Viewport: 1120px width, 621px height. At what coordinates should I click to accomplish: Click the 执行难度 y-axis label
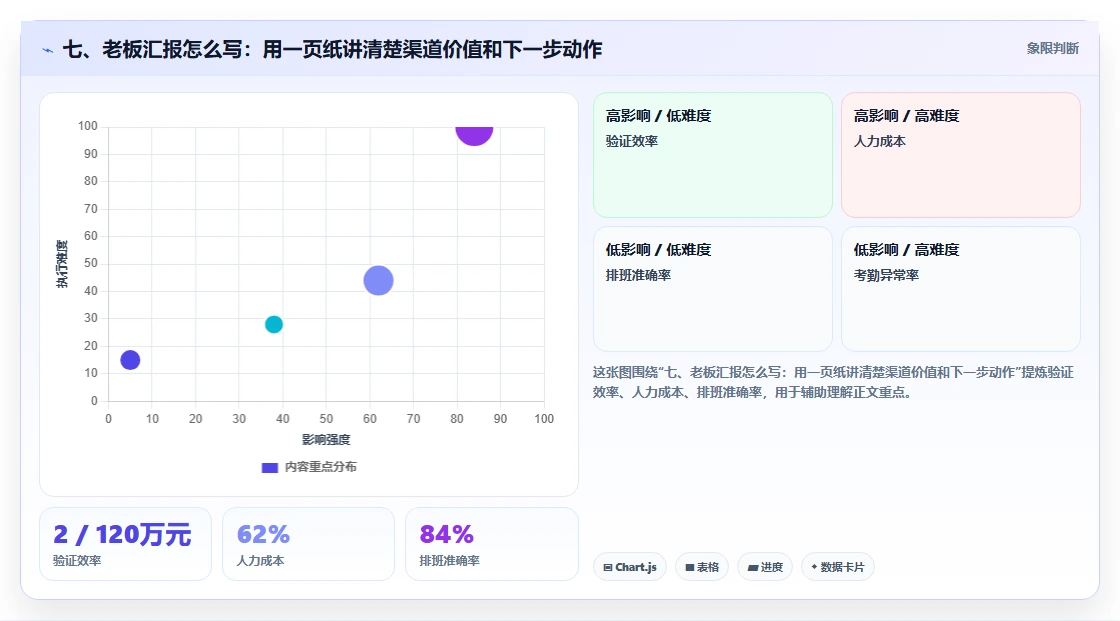pyautogui.click(x=62, y=264)
